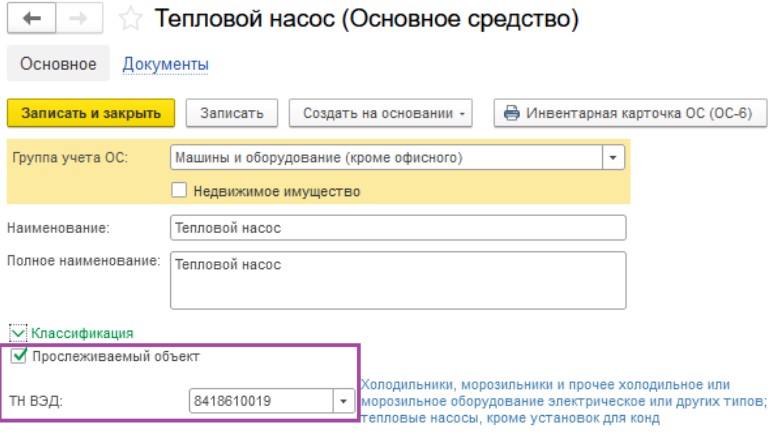
Task: Click the back arrow navigation icon
Action: click(31, 19)
